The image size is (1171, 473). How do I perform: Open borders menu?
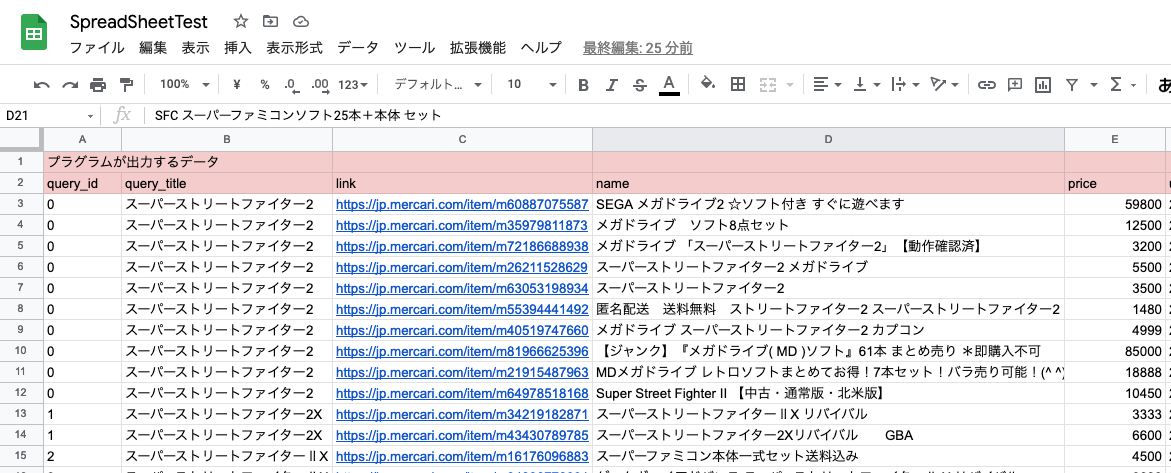pyautogui.click(x=738, y=84)
